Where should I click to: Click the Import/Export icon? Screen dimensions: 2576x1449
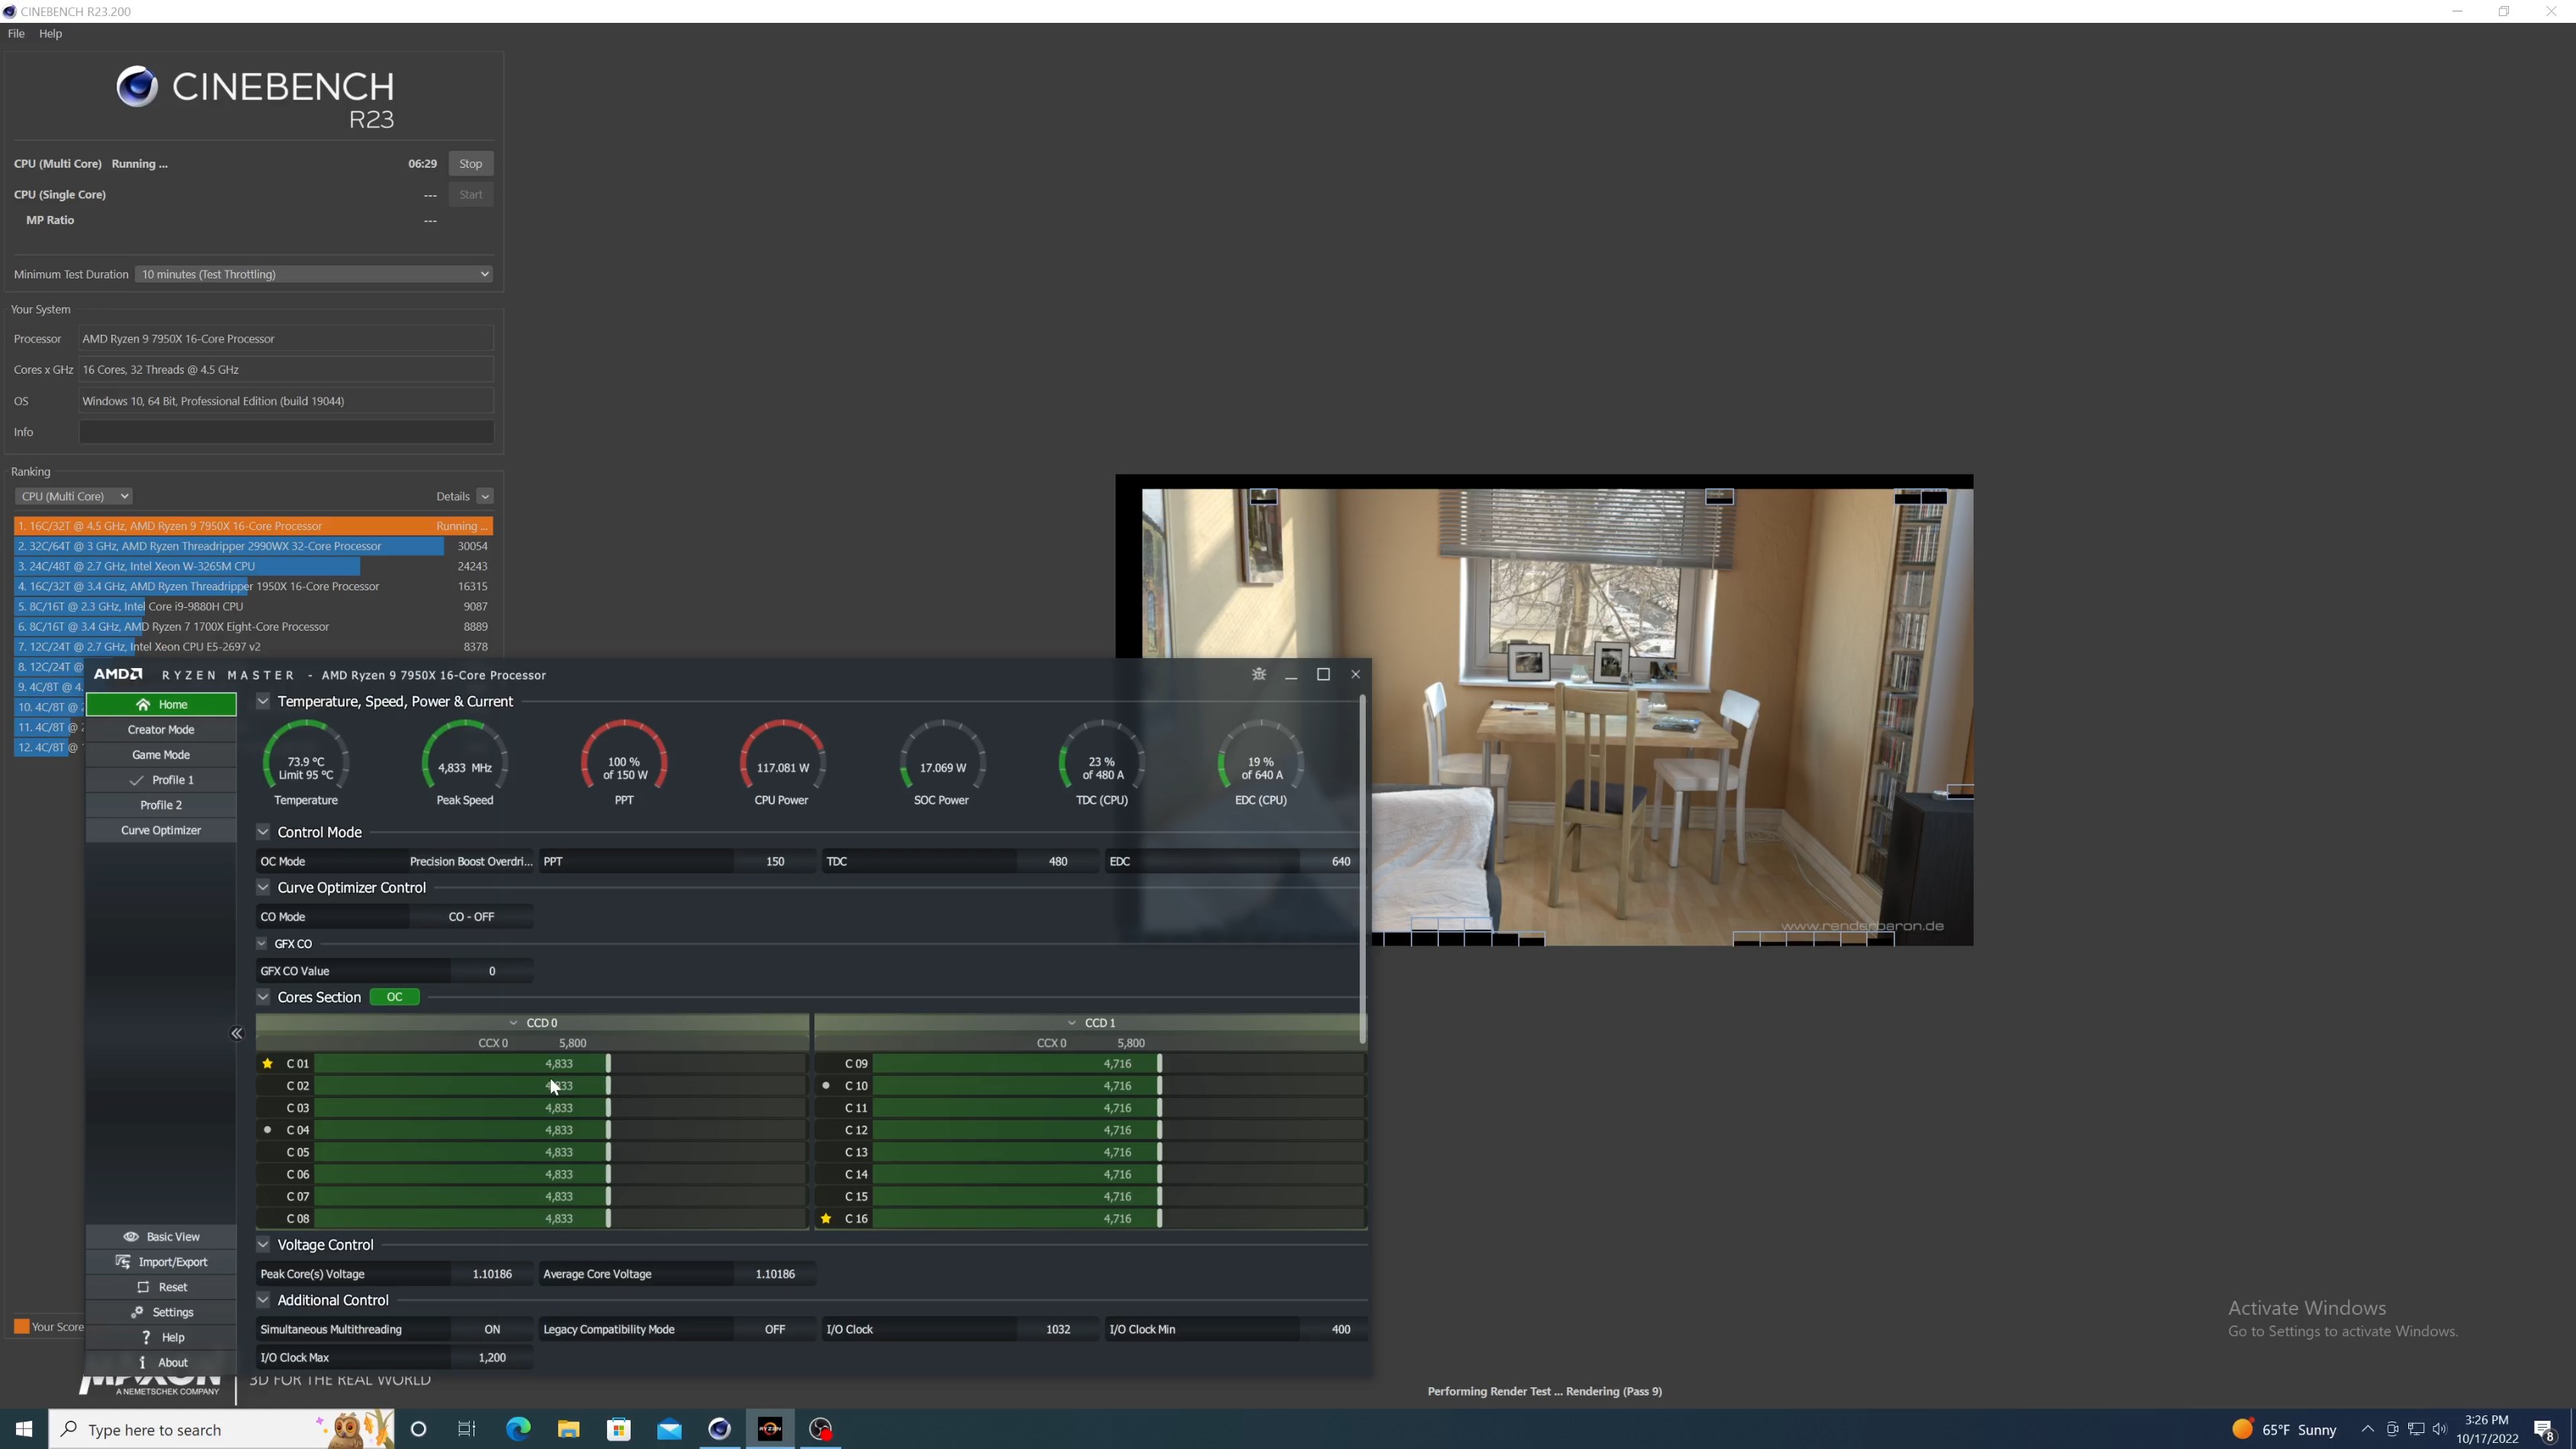[123, 1262]
